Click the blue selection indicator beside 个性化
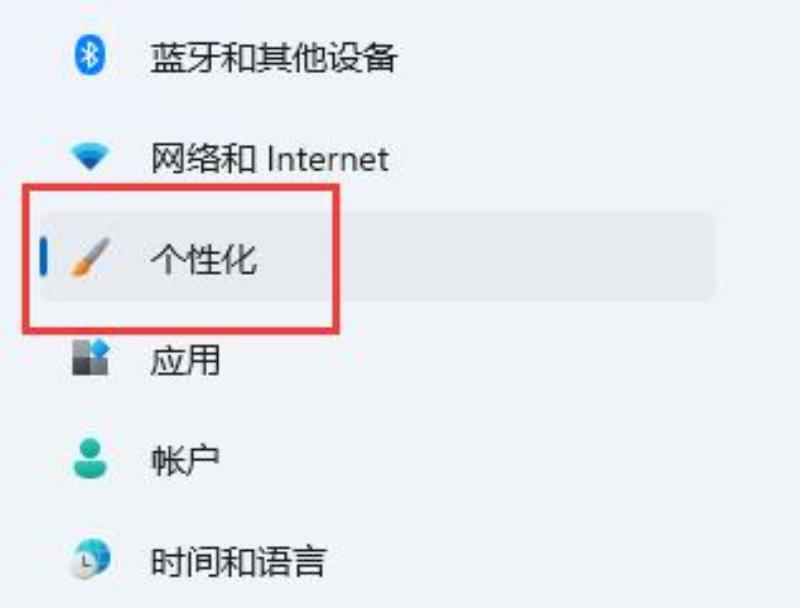This screenshot has width=800, height=608. click(x=44, y=257)
